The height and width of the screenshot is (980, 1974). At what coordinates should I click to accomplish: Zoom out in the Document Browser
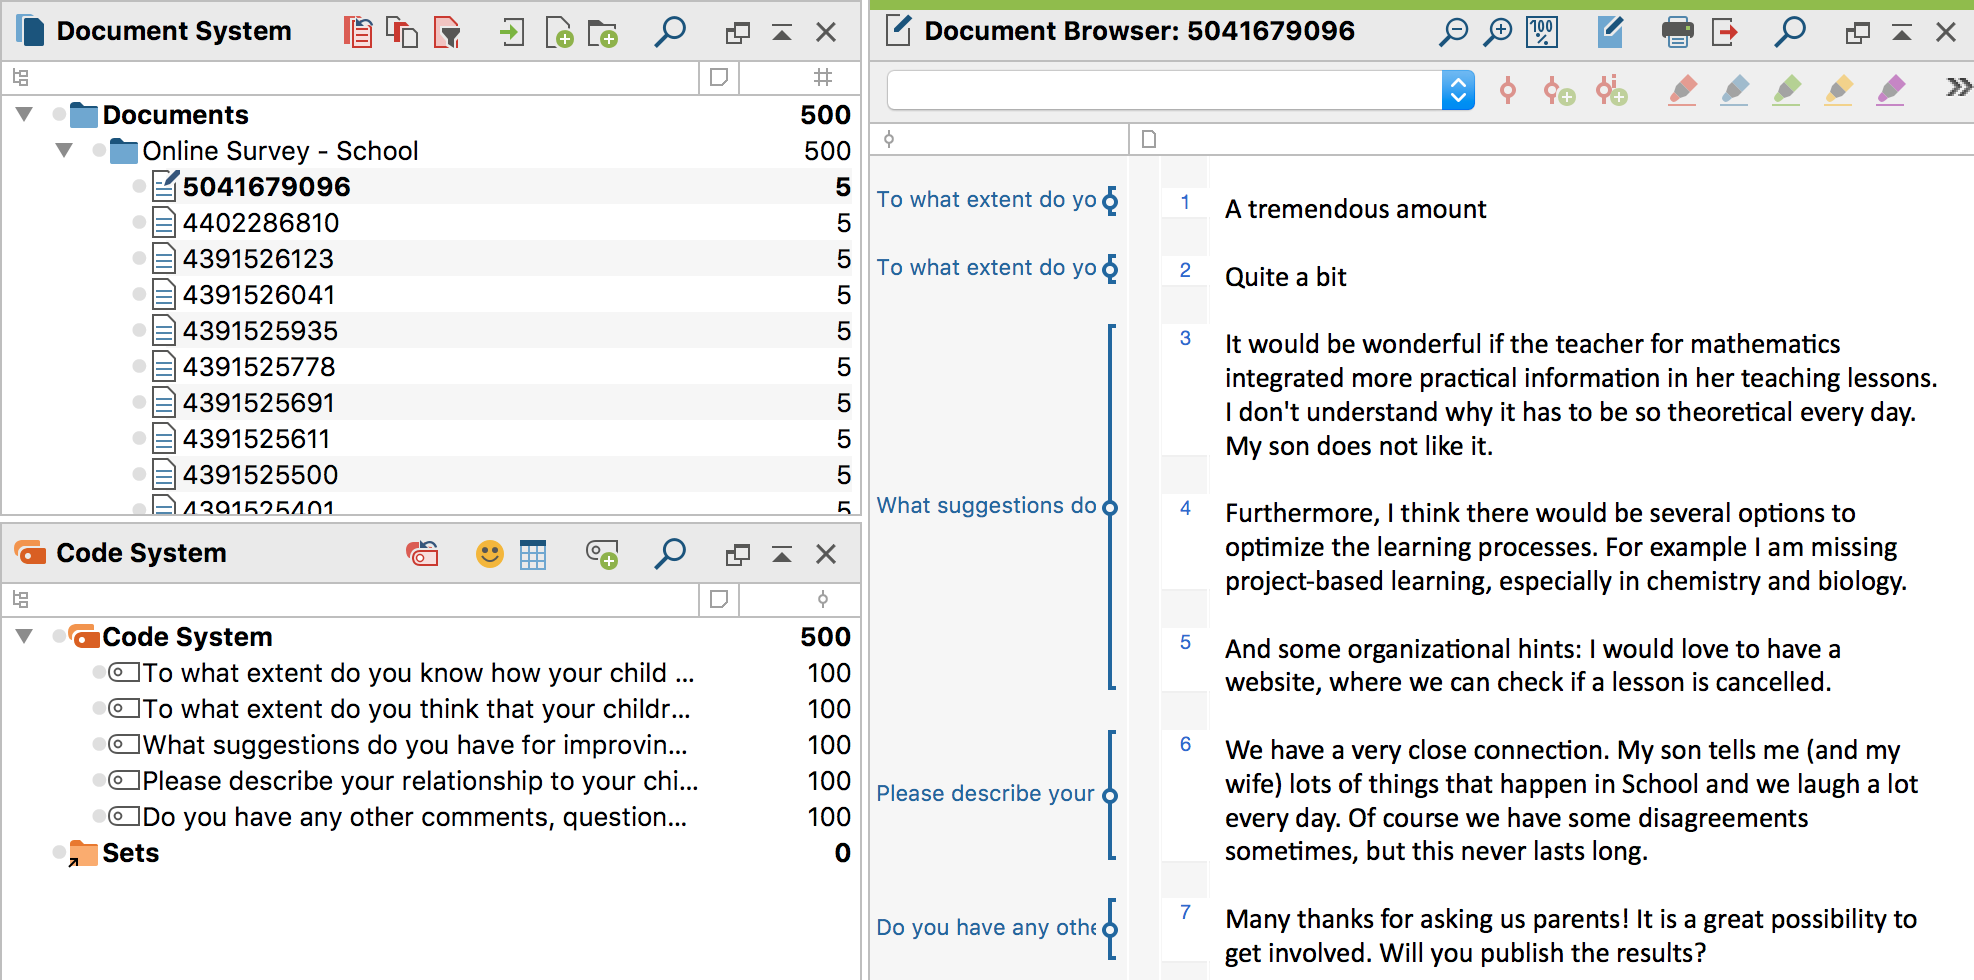1453,32
